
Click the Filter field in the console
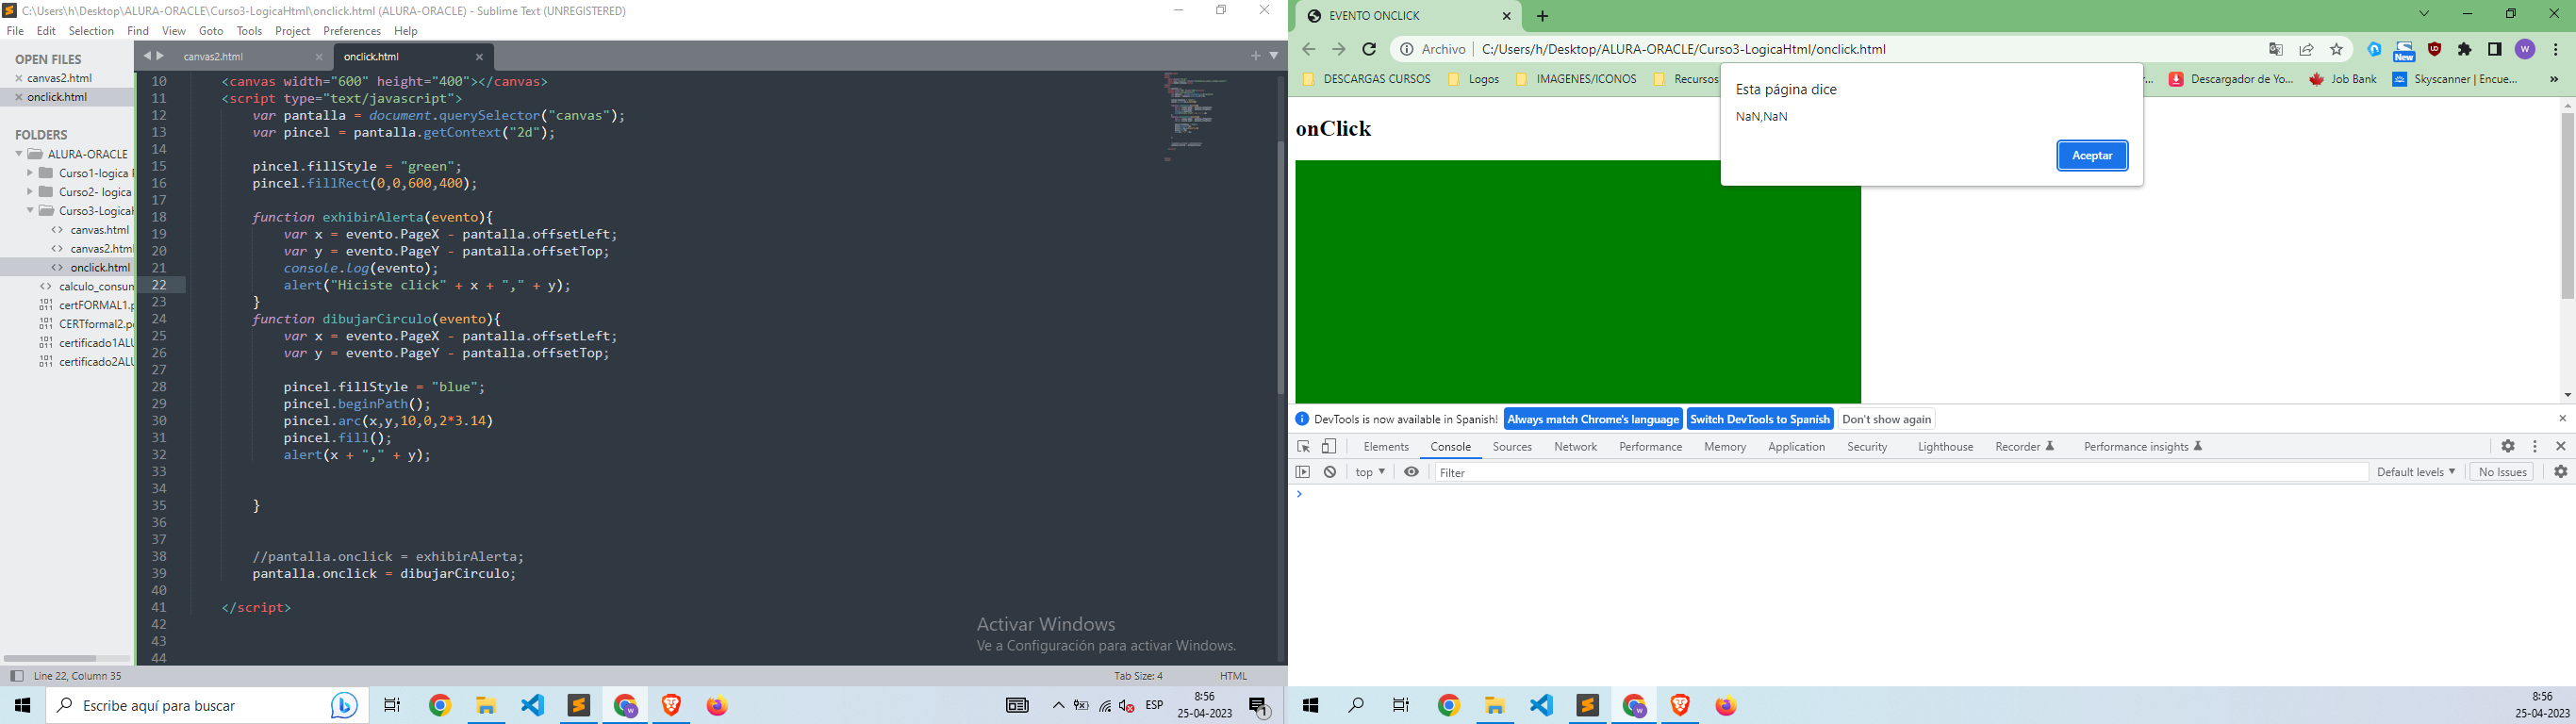tap(1901, 472)
